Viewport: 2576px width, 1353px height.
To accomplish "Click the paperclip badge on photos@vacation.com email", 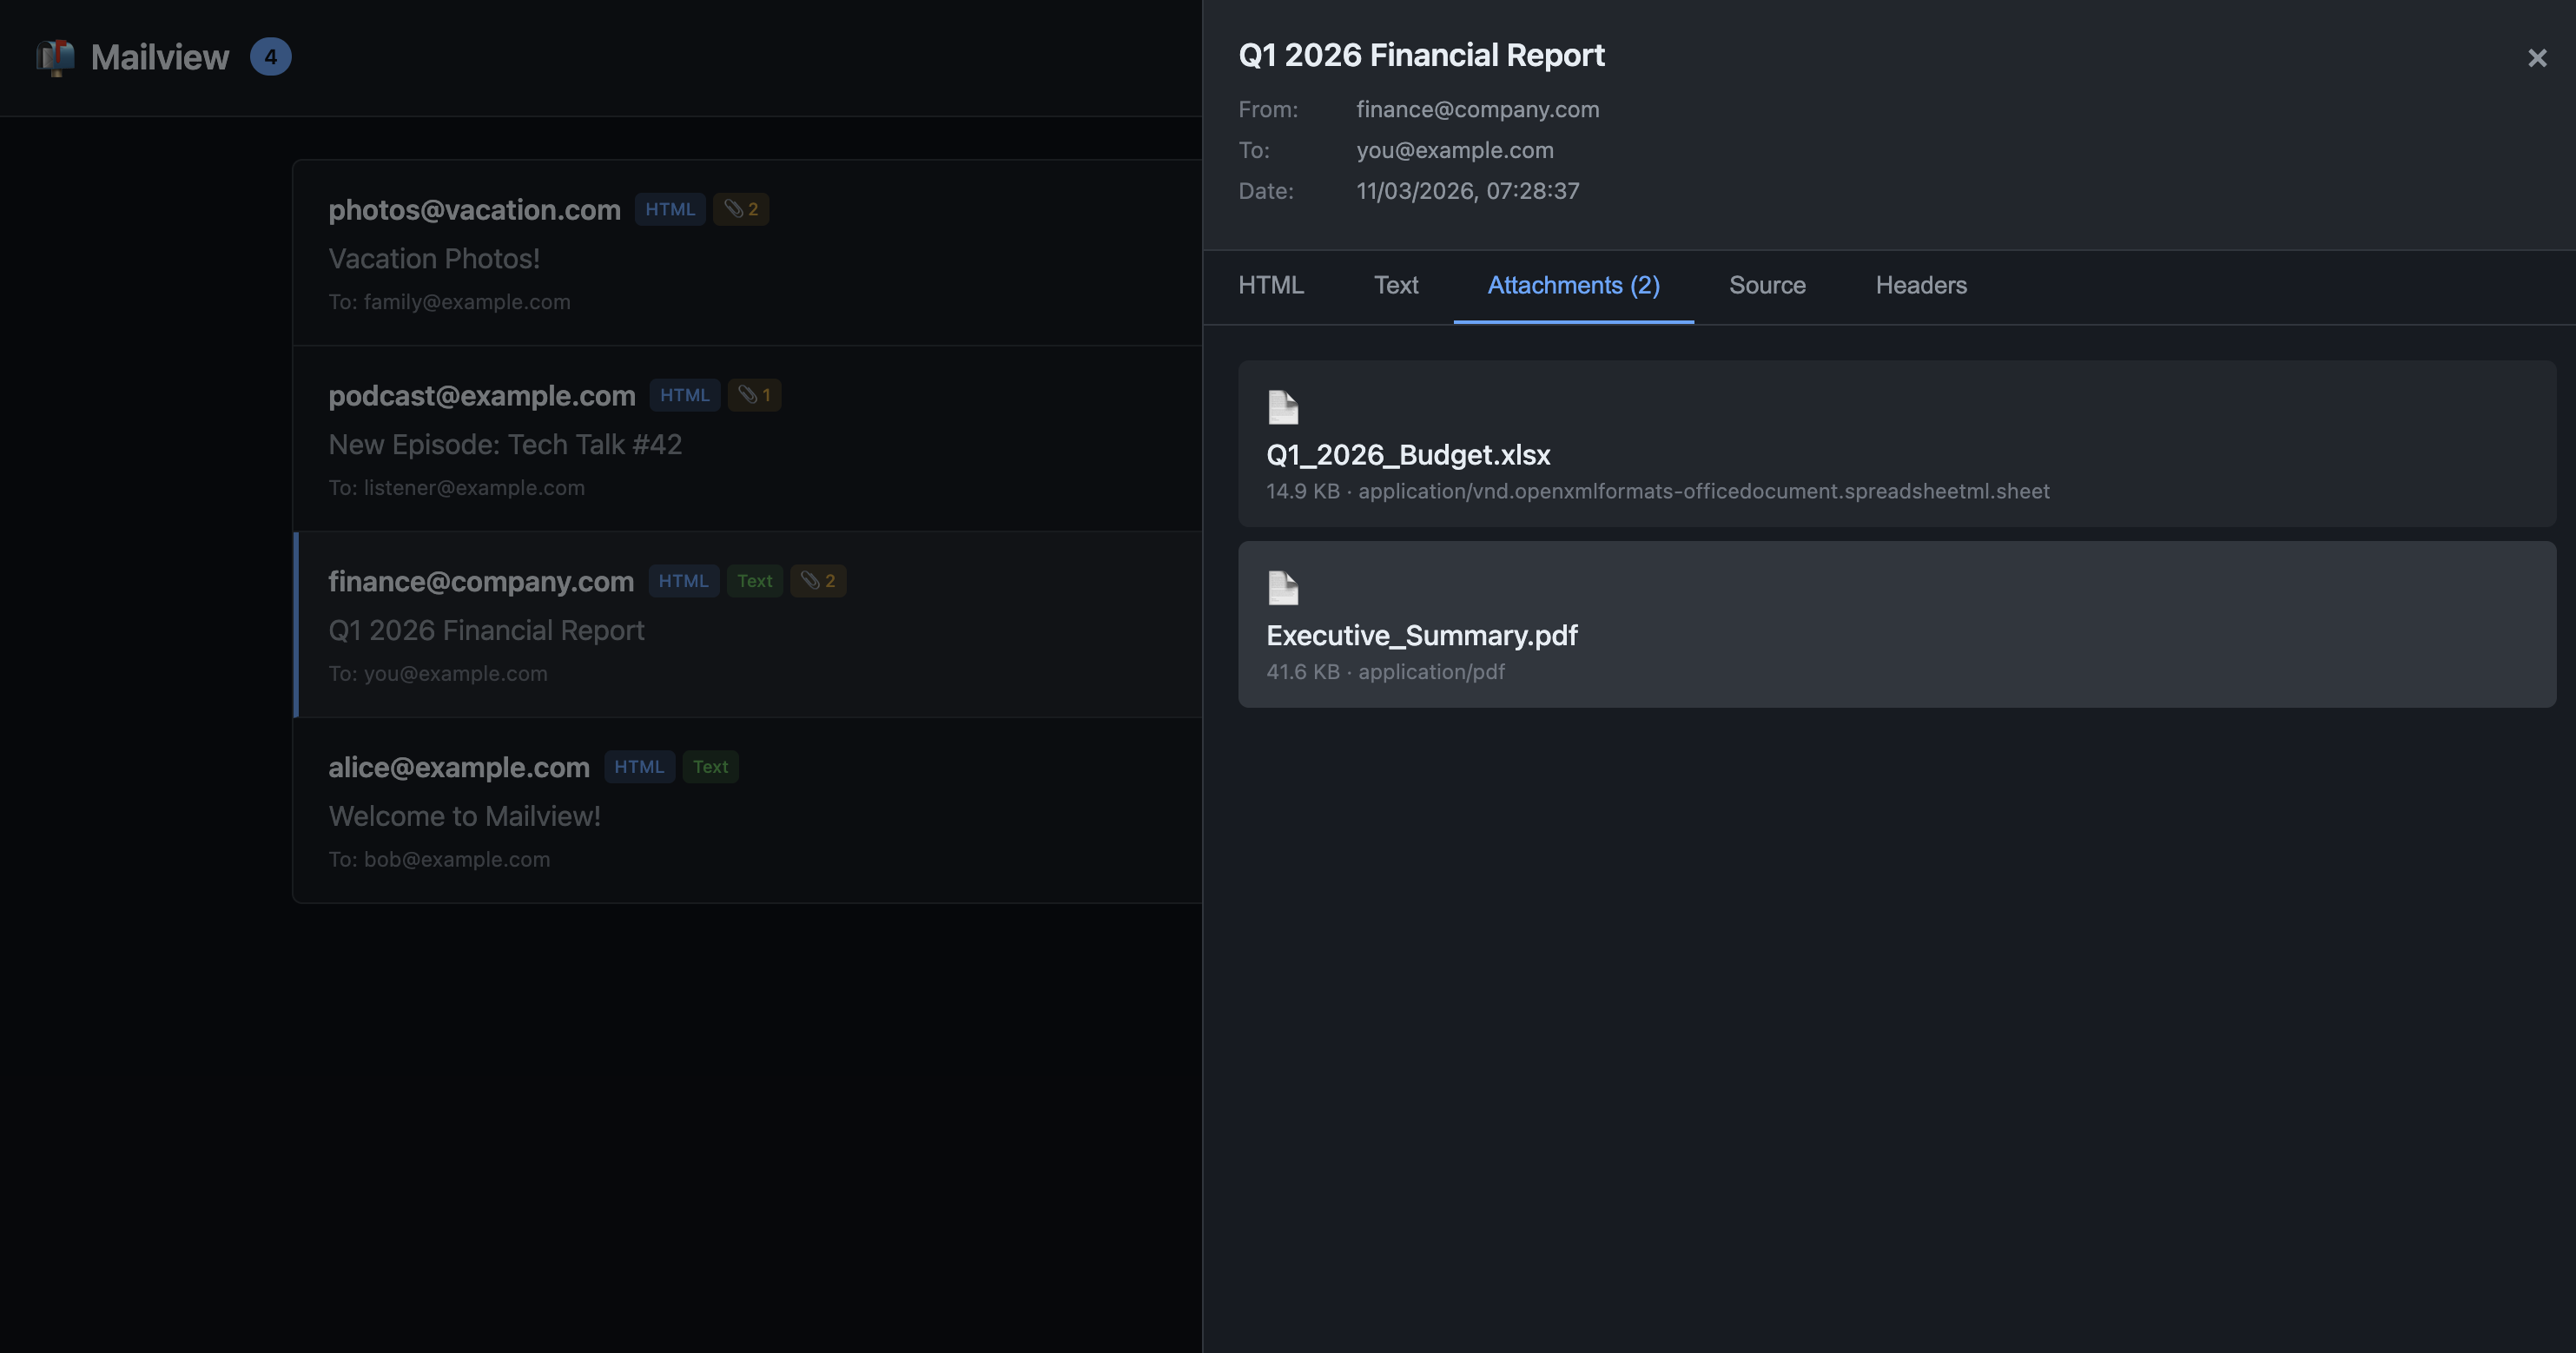I will click(x=741, y=209).
